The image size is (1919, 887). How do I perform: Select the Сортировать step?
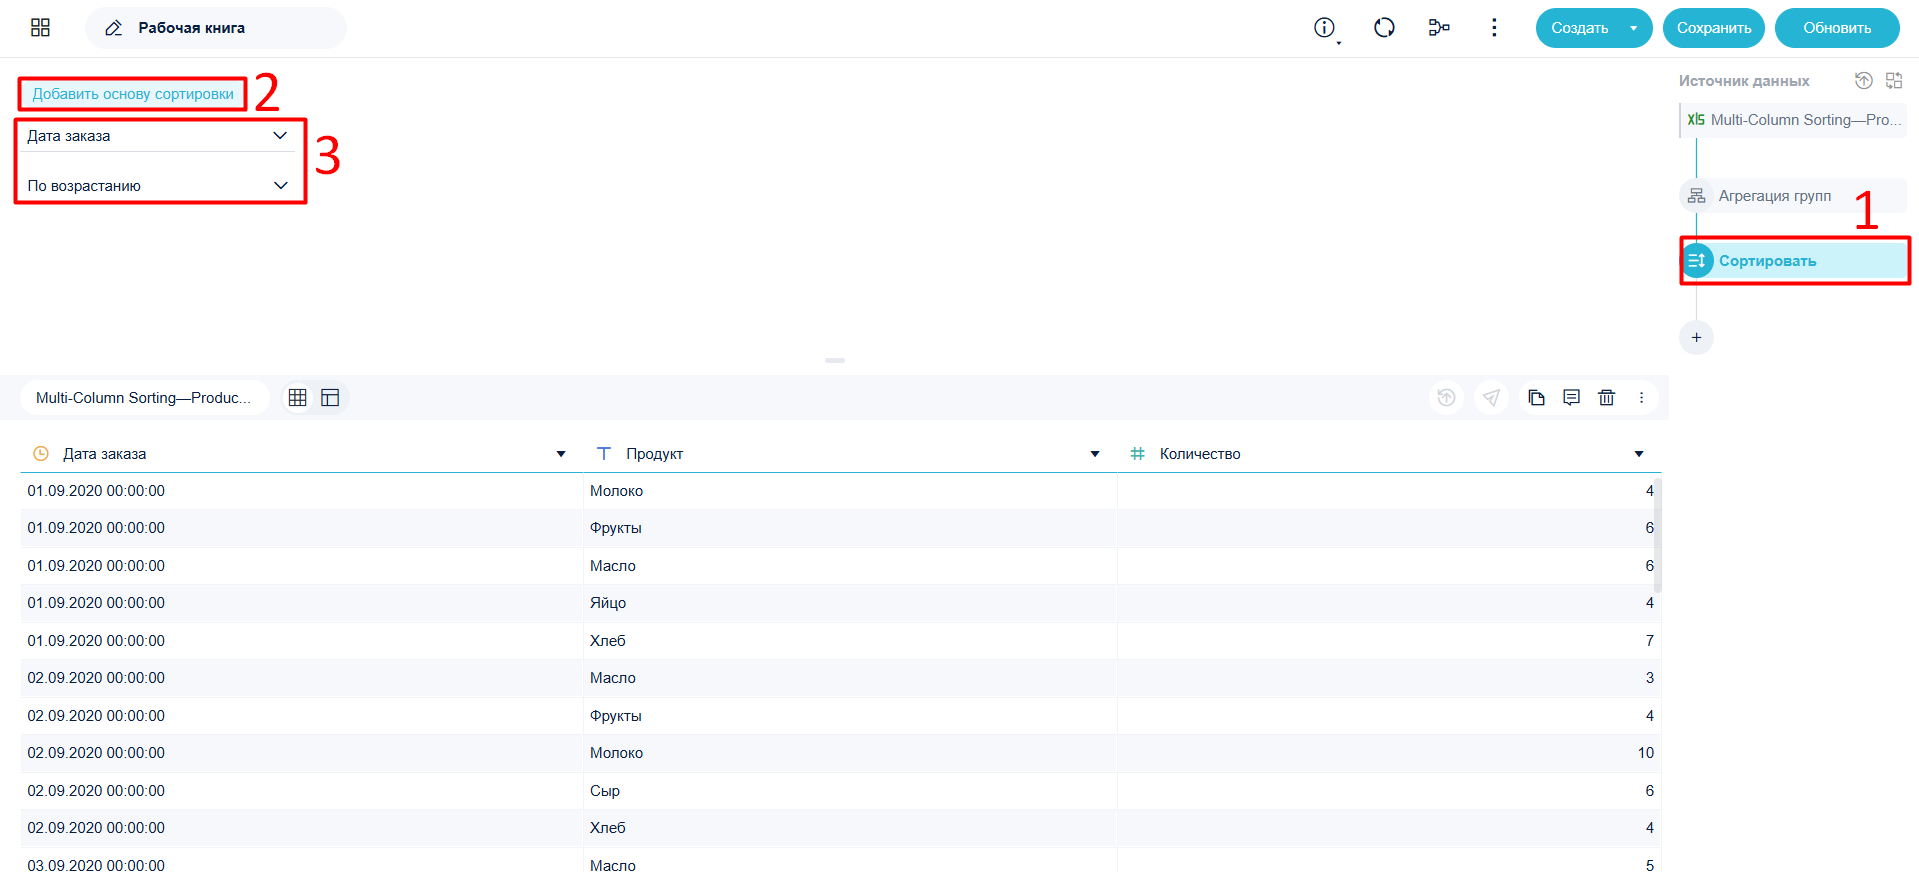pyautogui.click(x=1794, y=261)
